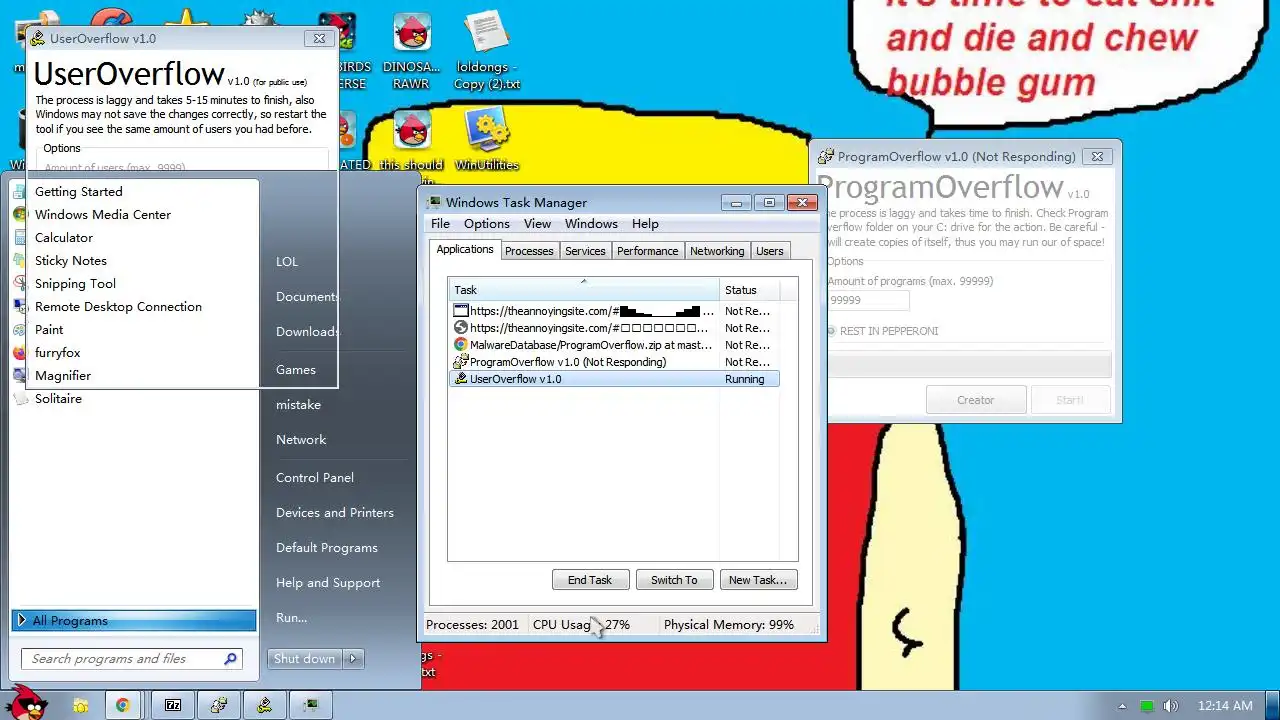Image resolution: width=1280 pixels, height=720 pixels.
Task: Switch to the Processes tab
Action: tap(529, 251)
